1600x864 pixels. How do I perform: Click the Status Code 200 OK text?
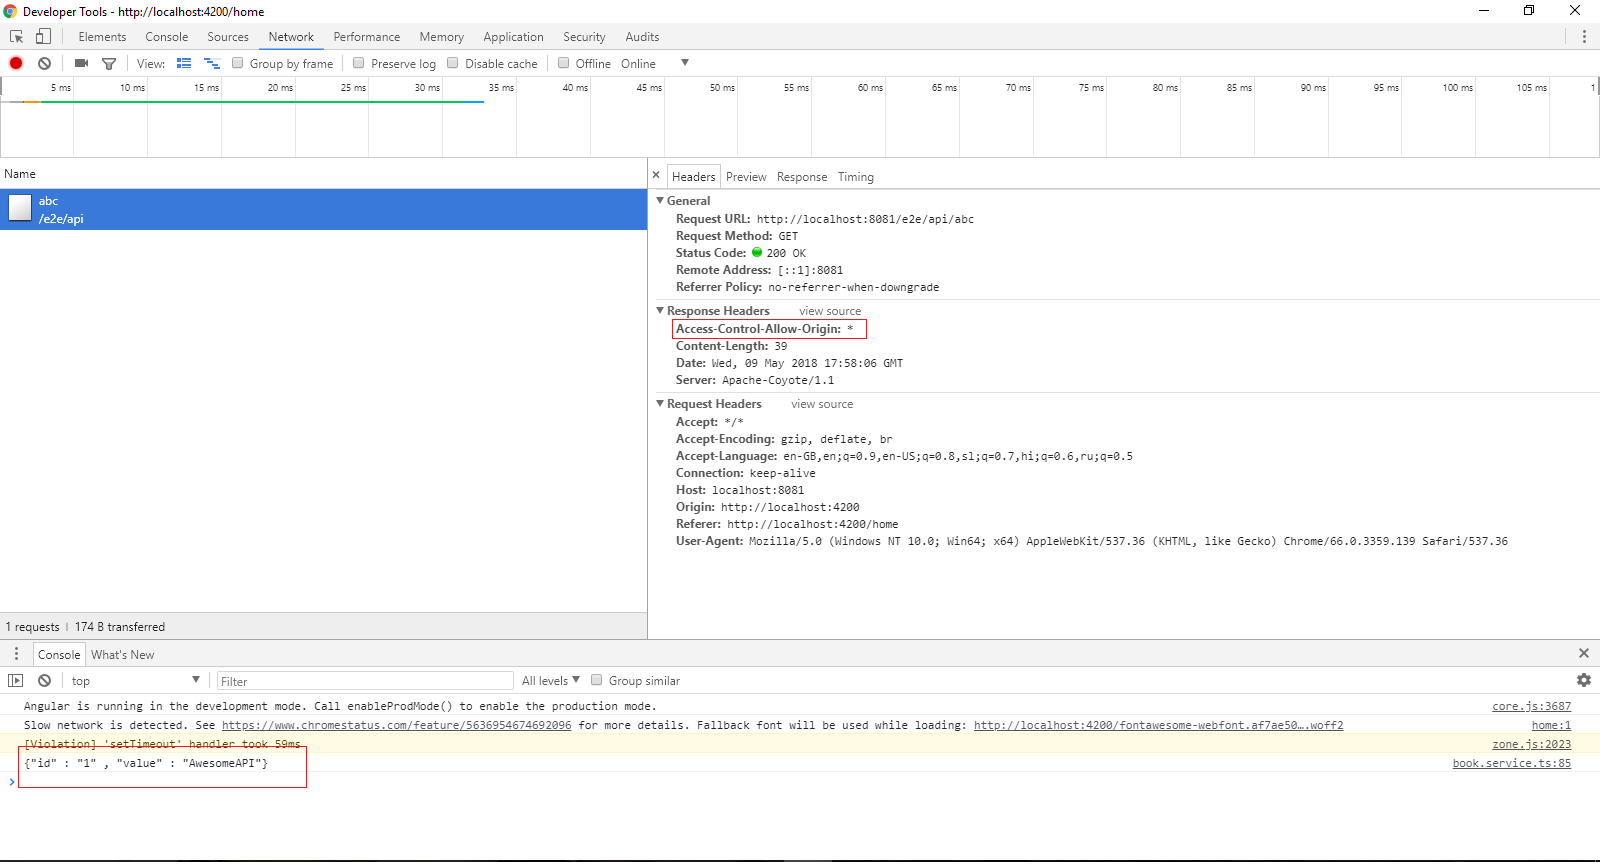(x=786, y=253)
